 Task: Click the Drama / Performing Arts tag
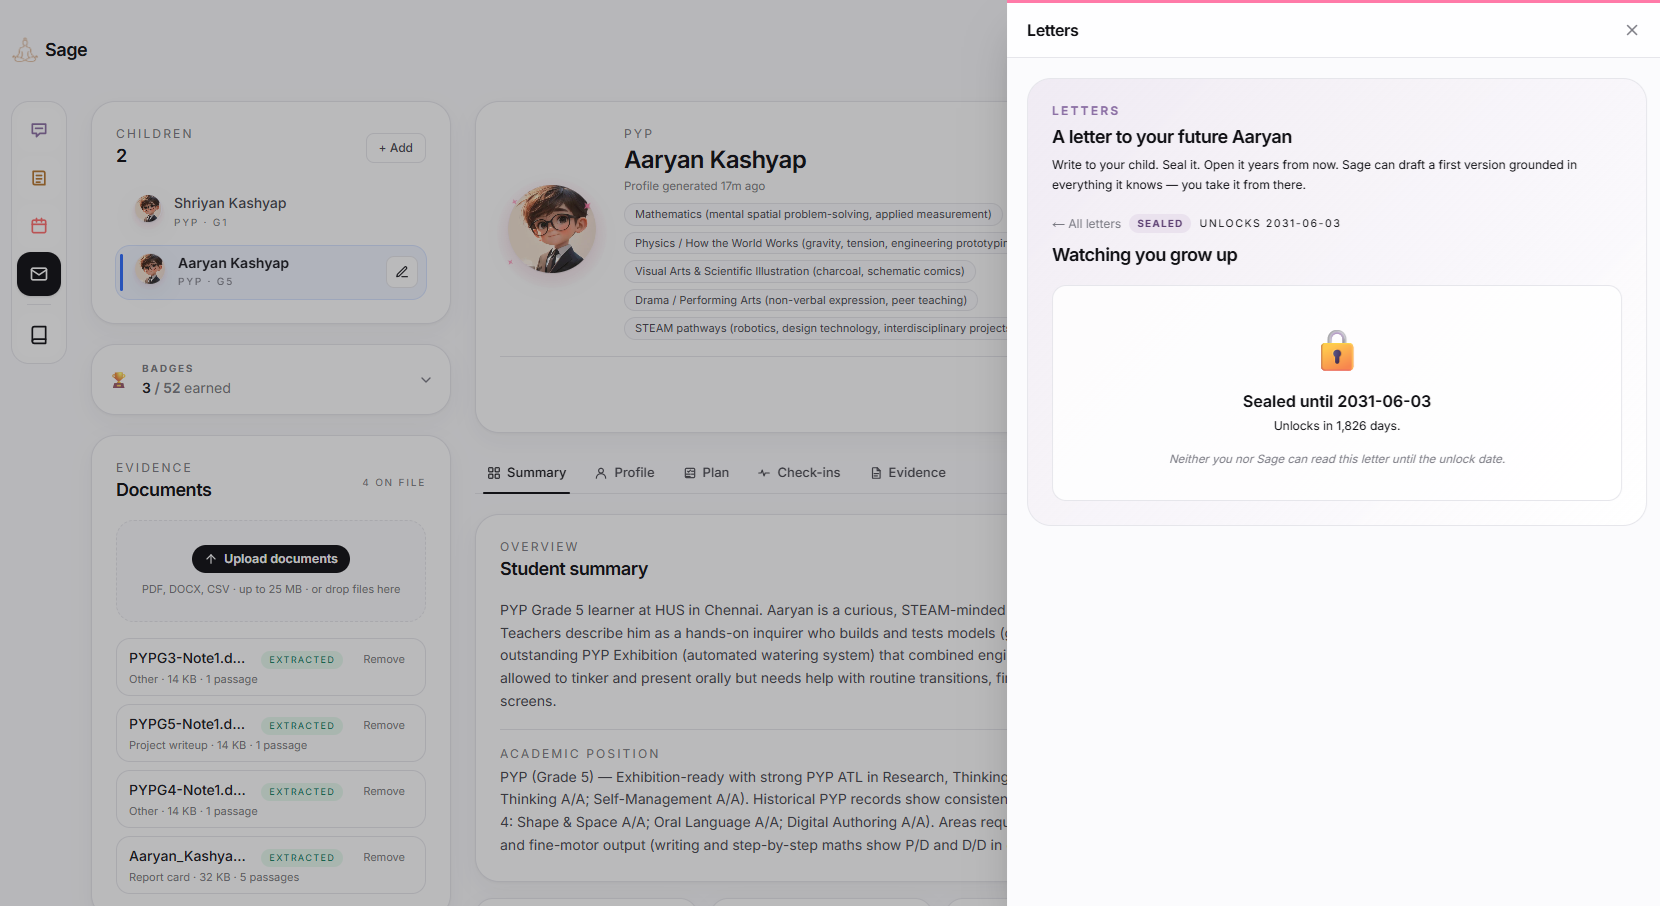point(801,300)
